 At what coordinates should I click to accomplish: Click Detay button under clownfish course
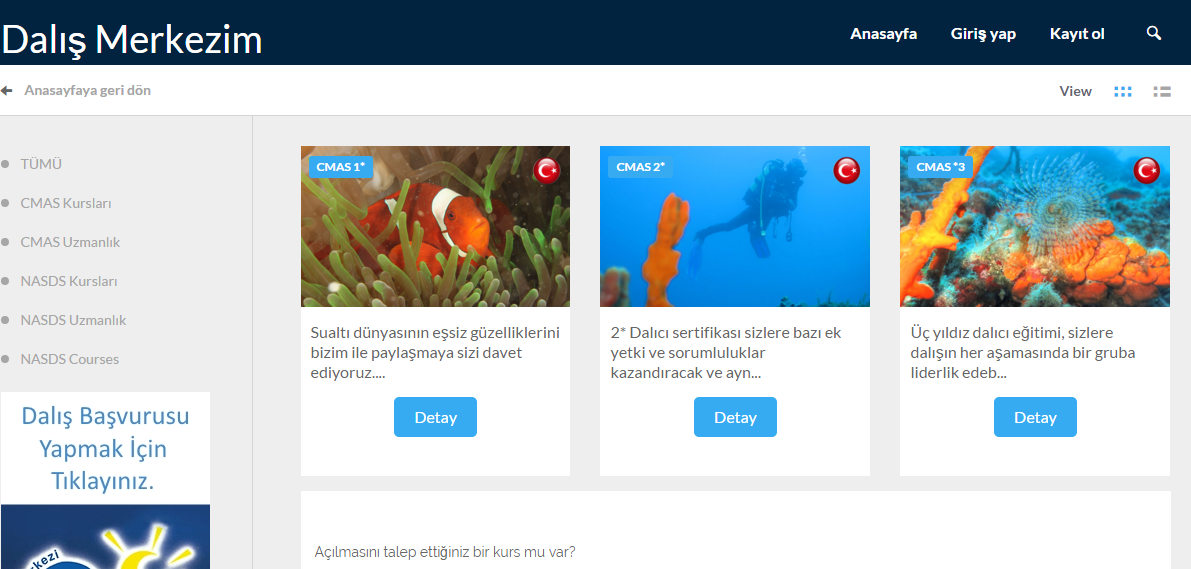click(435, 417)
